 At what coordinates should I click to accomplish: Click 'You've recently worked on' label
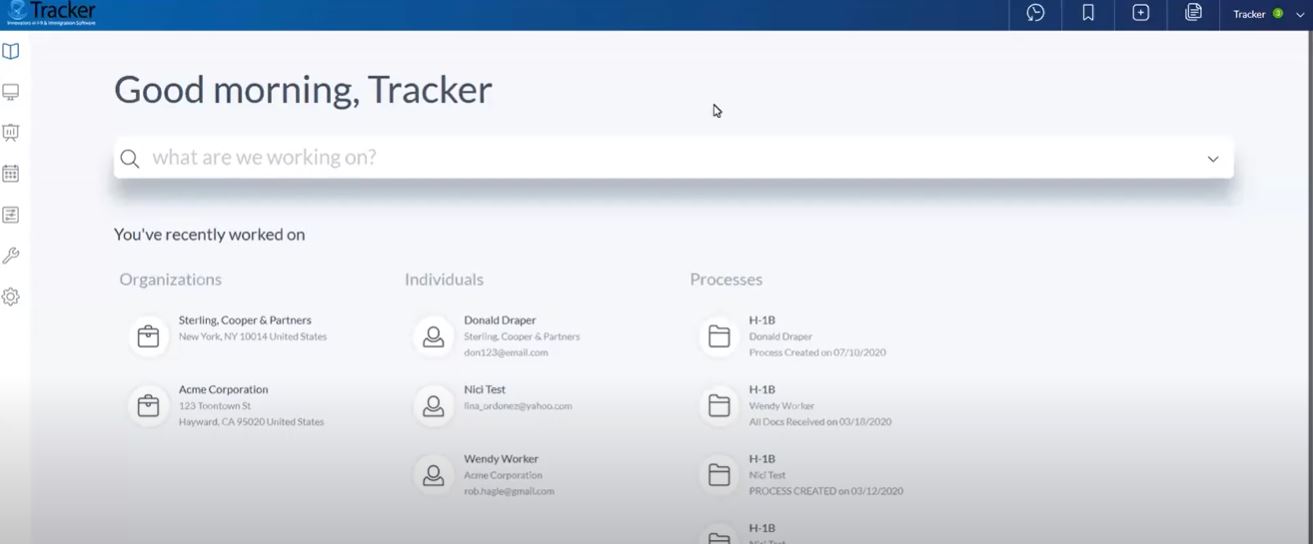tap(209, 235)
